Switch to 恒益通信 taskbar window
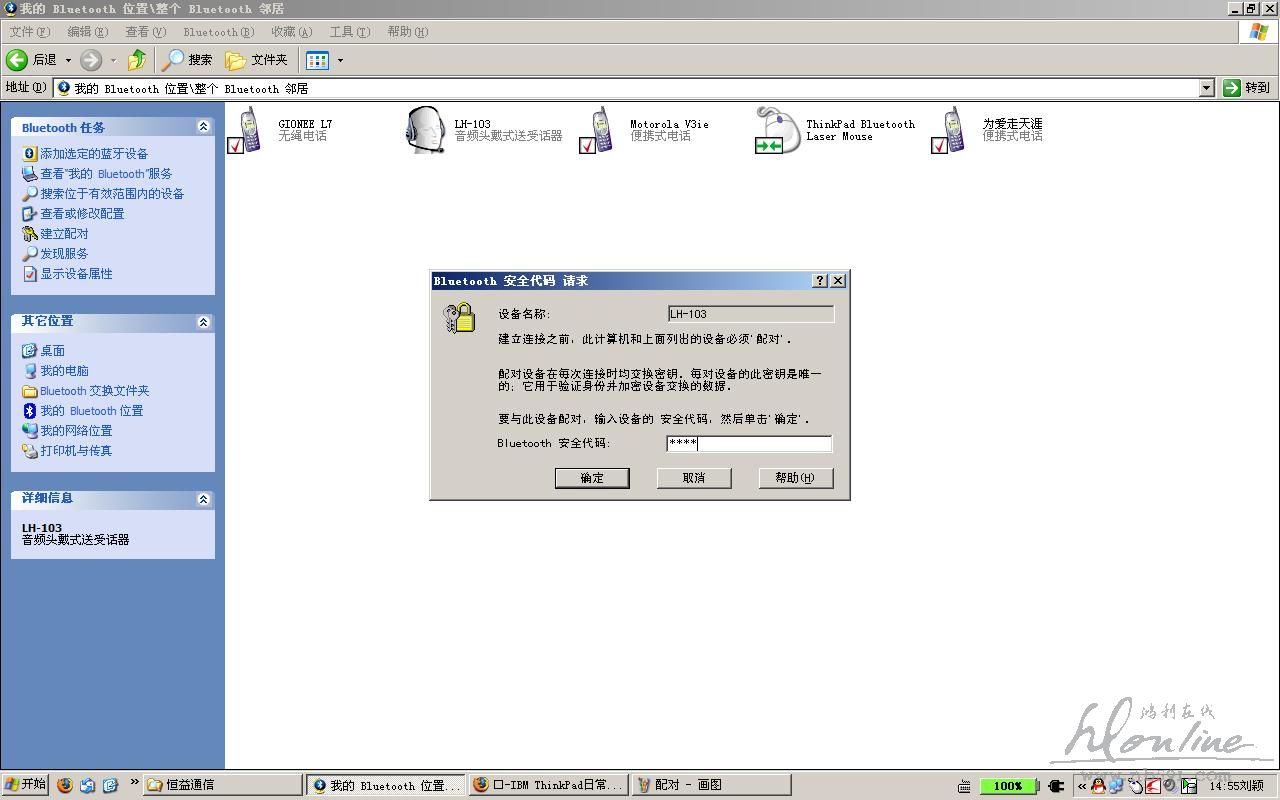Image resolution: width=1280 pixels, height=800 pixels. 222,785
